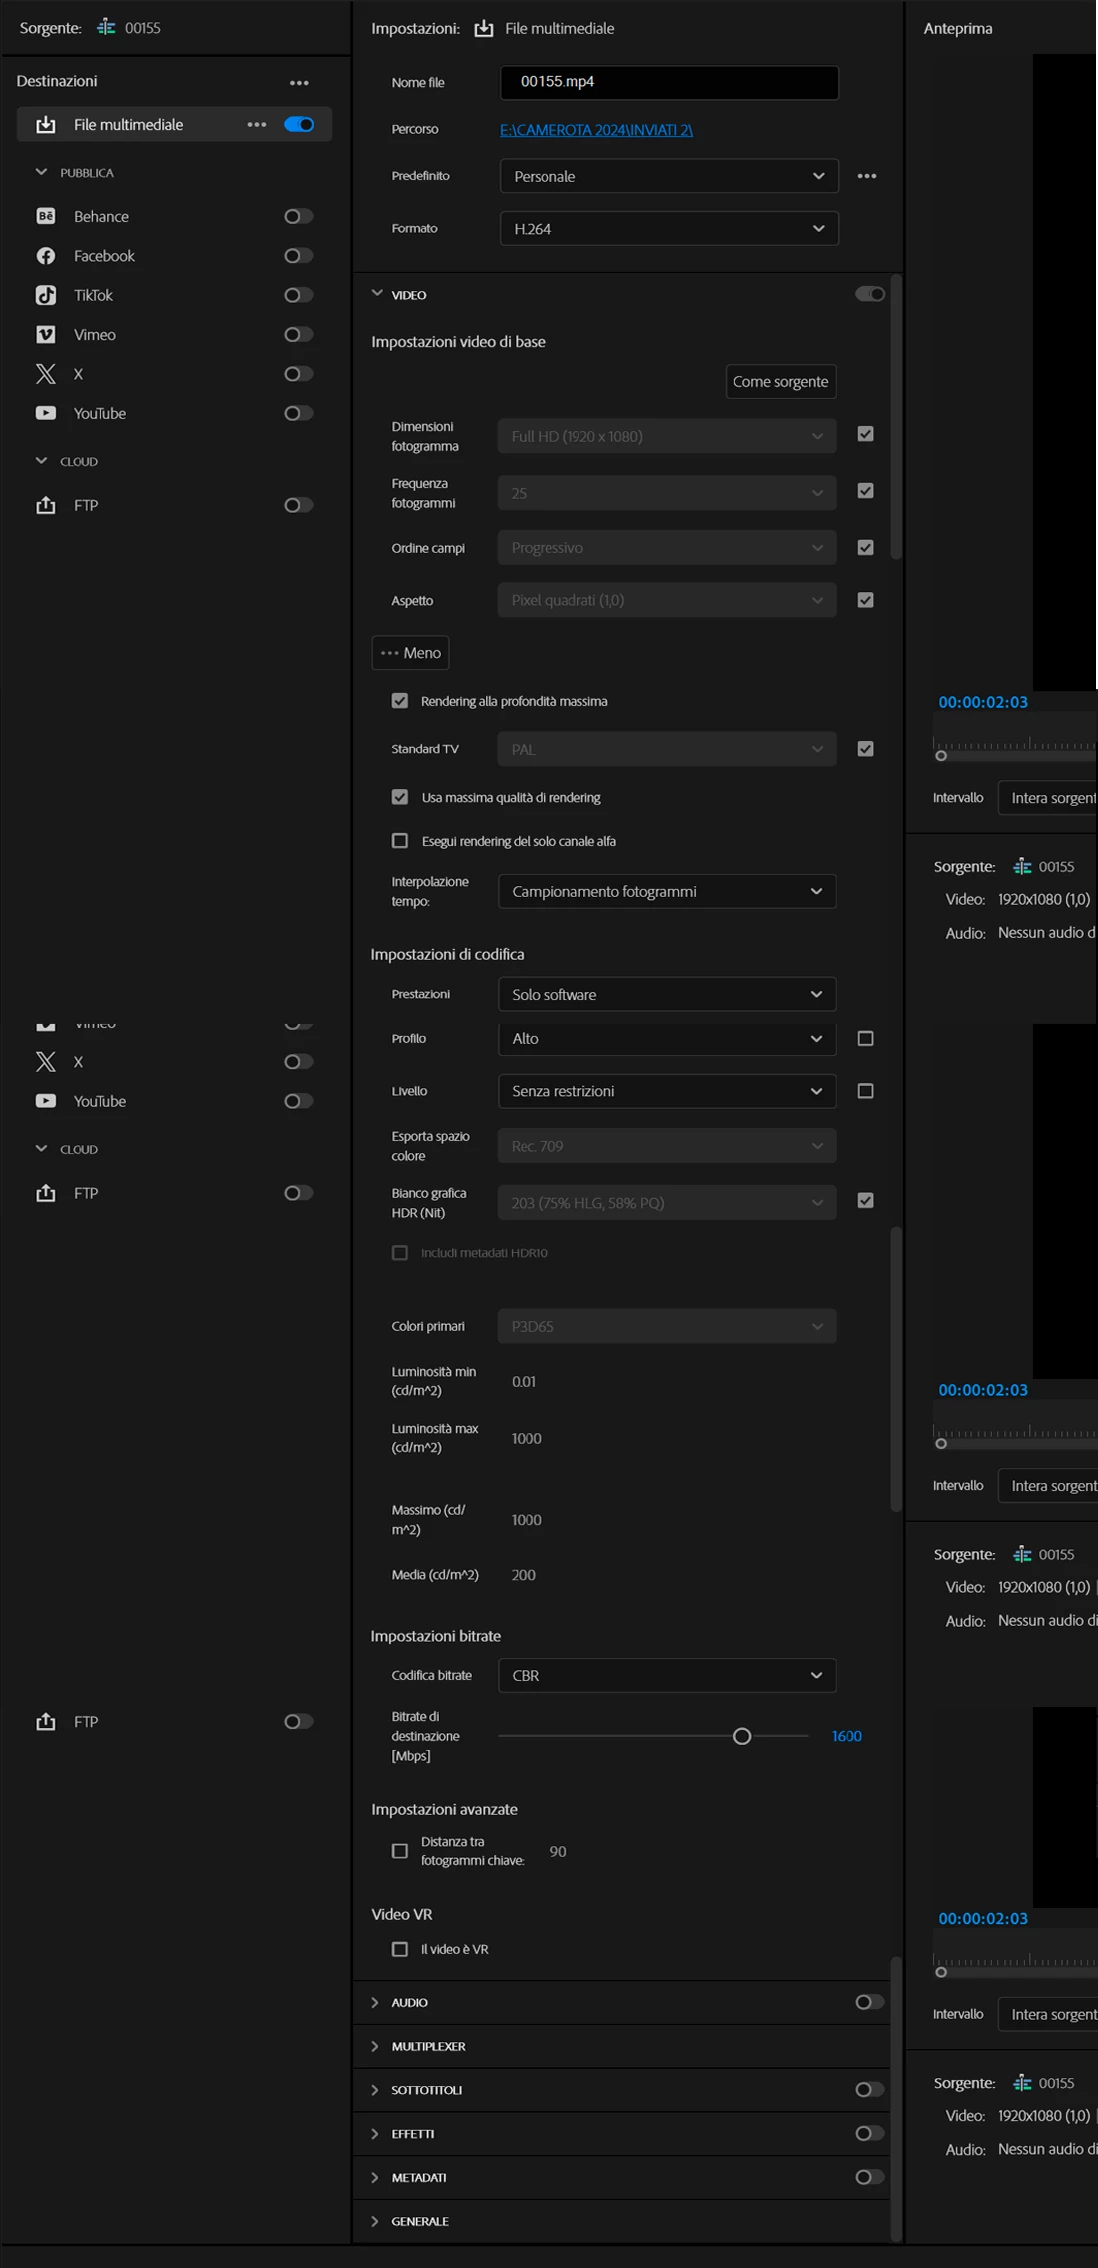Open the Standard TV PAL dropdown
The image size is (1098, 2268).
point(667,749)
